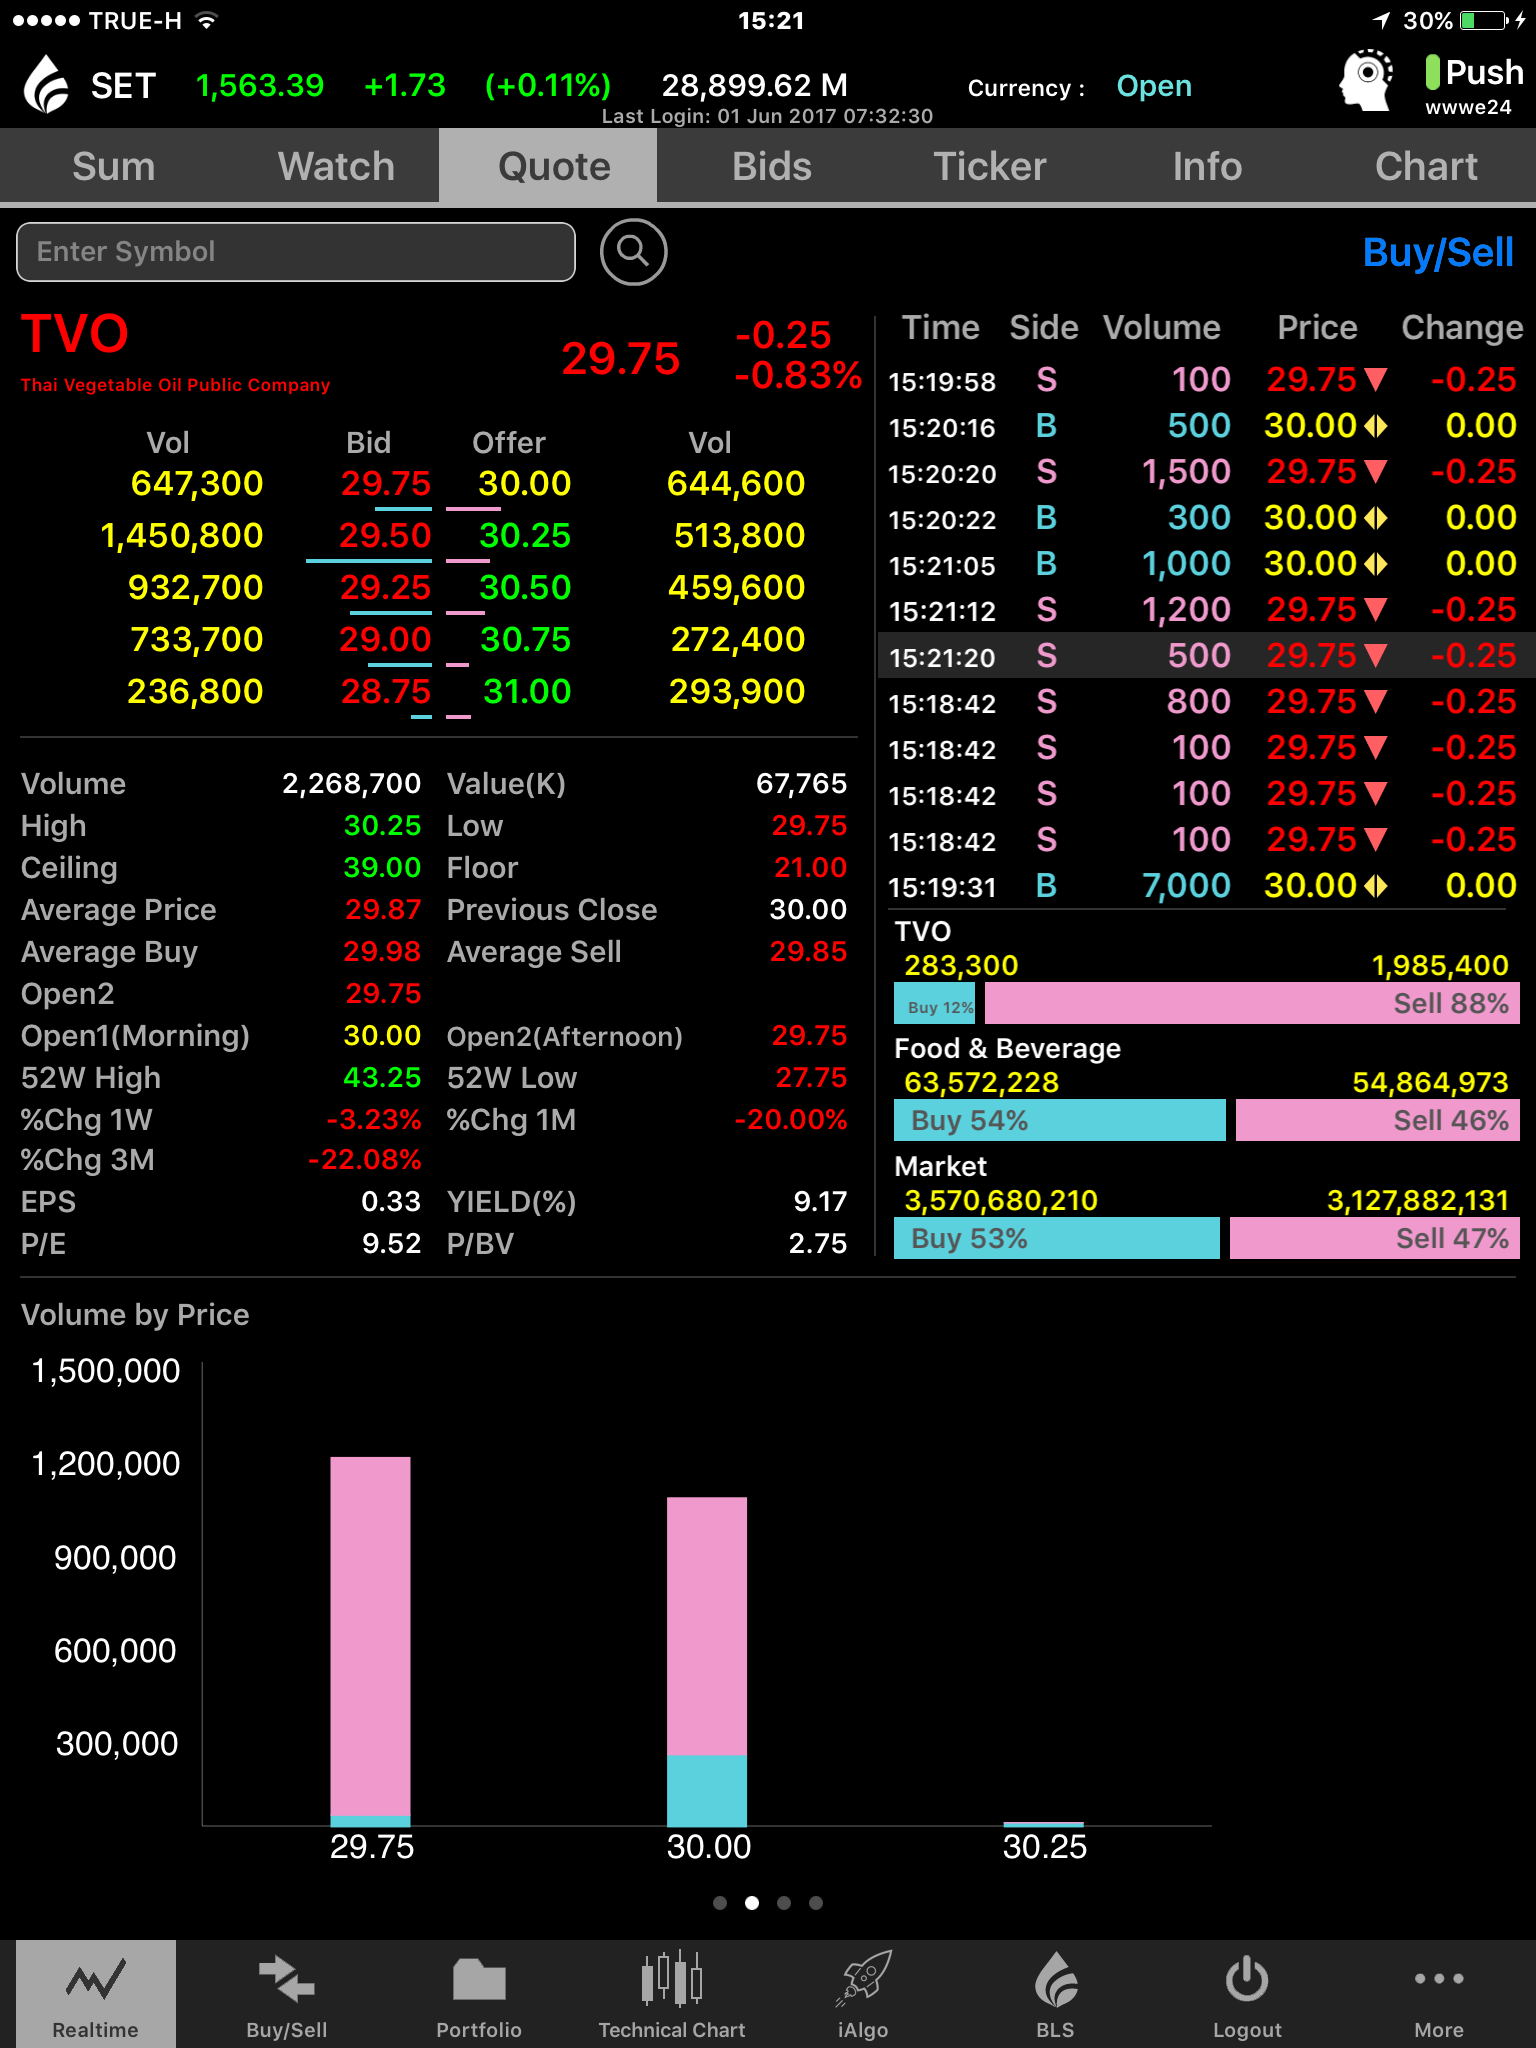Select bid price 28.75
The image size is (1536, 2048).
tap(385, 692)
